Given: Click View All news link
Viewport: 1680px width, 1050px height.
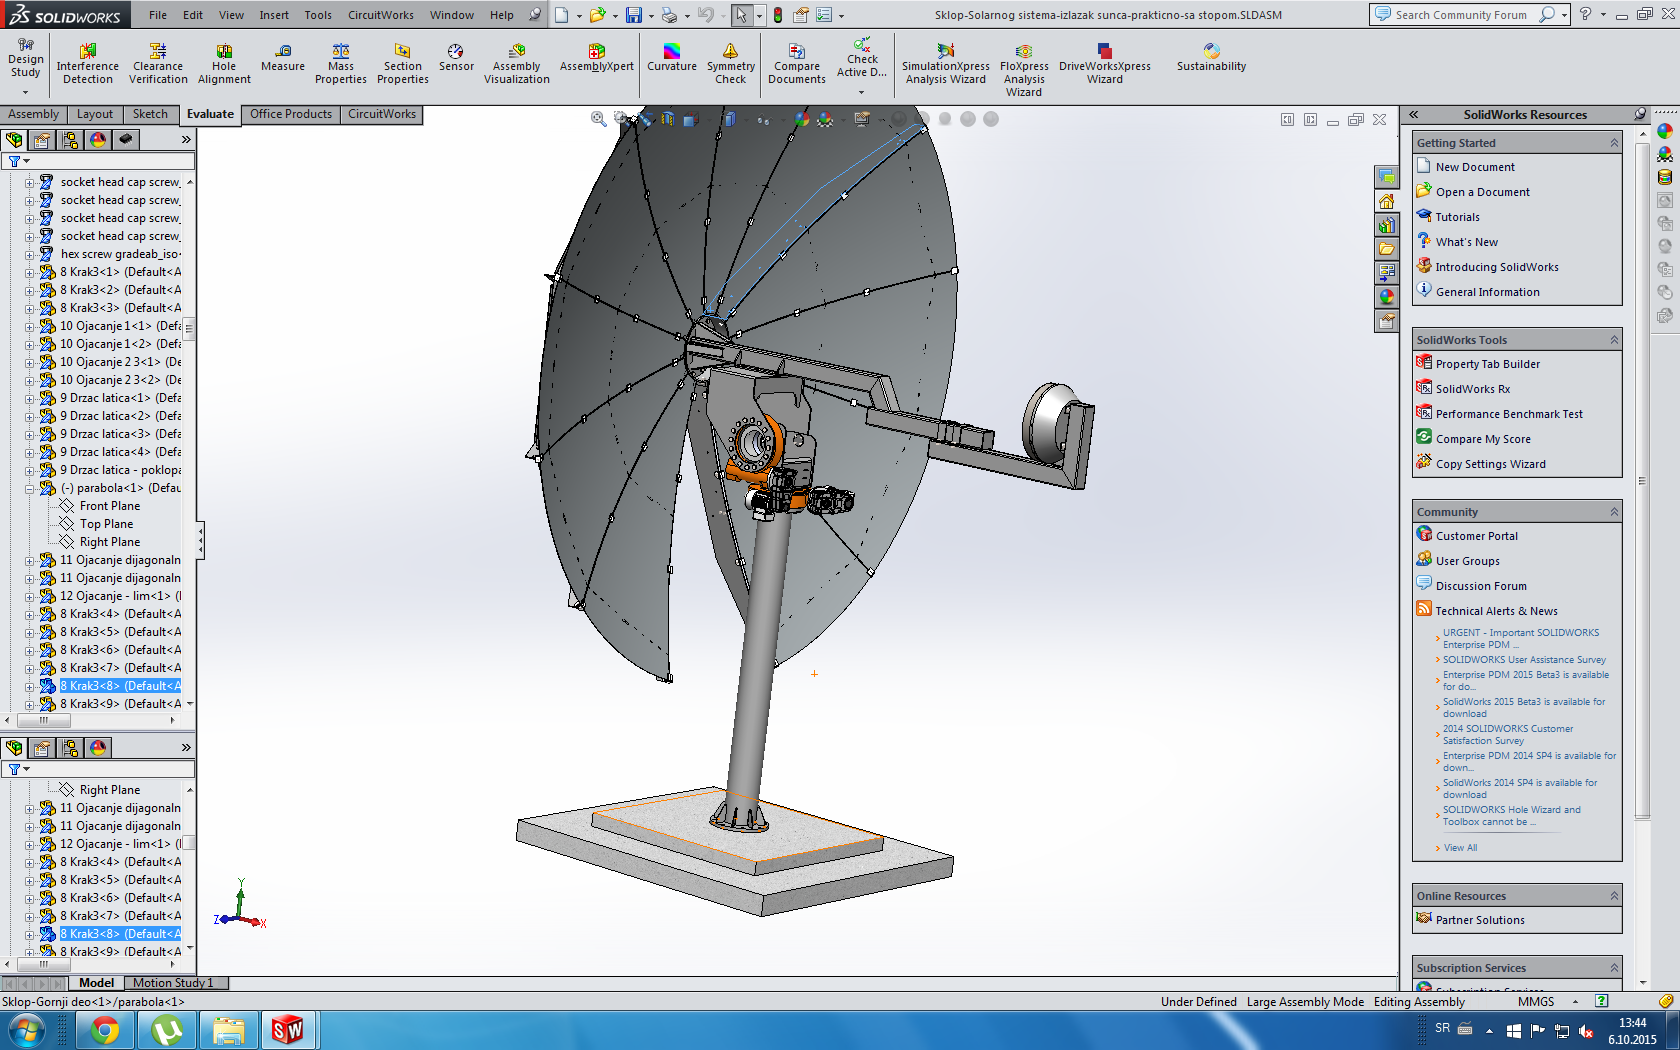Looking at the screenshot, I should (1460, 848).
